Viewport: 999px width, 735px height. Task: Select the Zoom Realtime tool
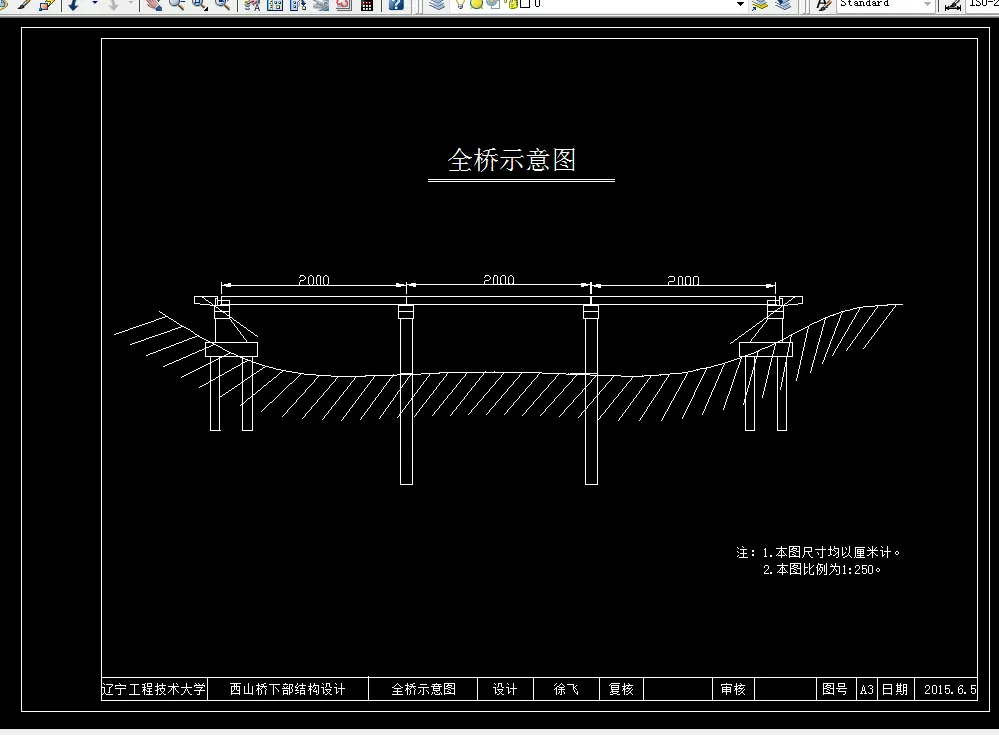click(x=176, y=4)
